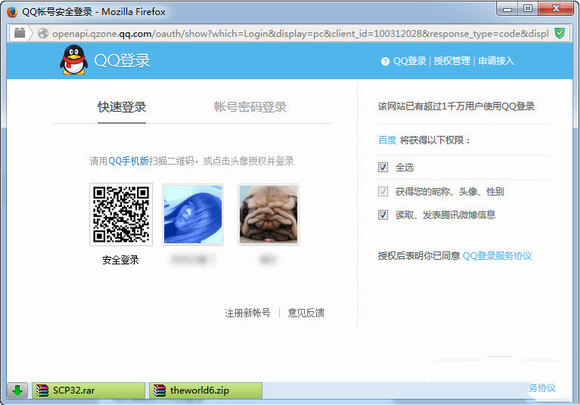Viewport: 580px width, 405px height.
Task: Open the SCP32.rar download item
Action: pyautogui.click(x=89, y=390)
